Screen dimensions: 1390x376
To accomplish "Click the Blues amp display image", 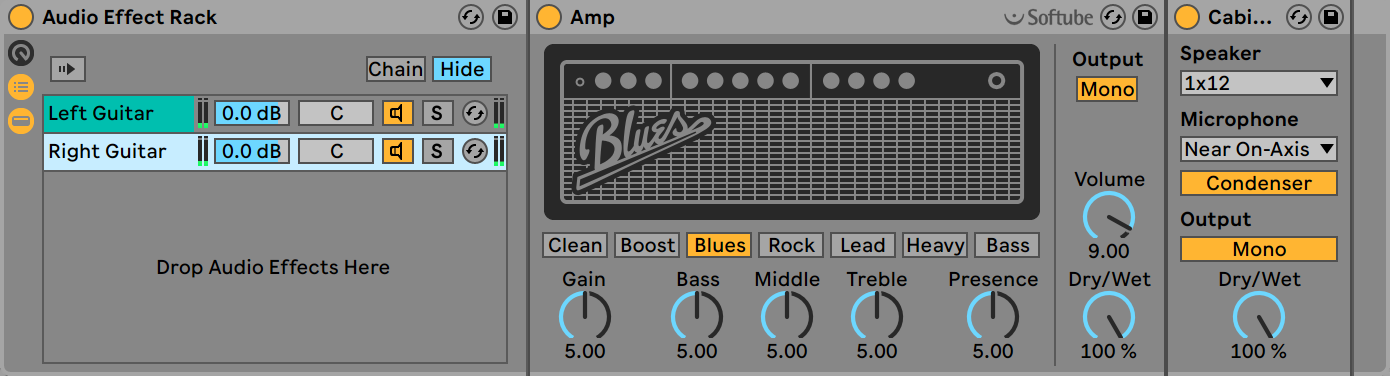I will pyautogui.click(x=792, y=131).
